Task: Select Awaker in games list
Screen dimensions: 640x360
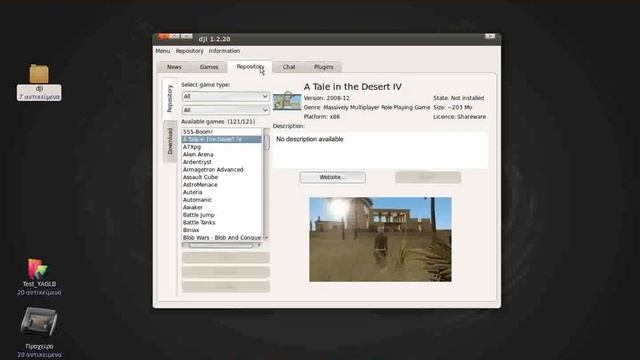Action: tap(222, 207)
